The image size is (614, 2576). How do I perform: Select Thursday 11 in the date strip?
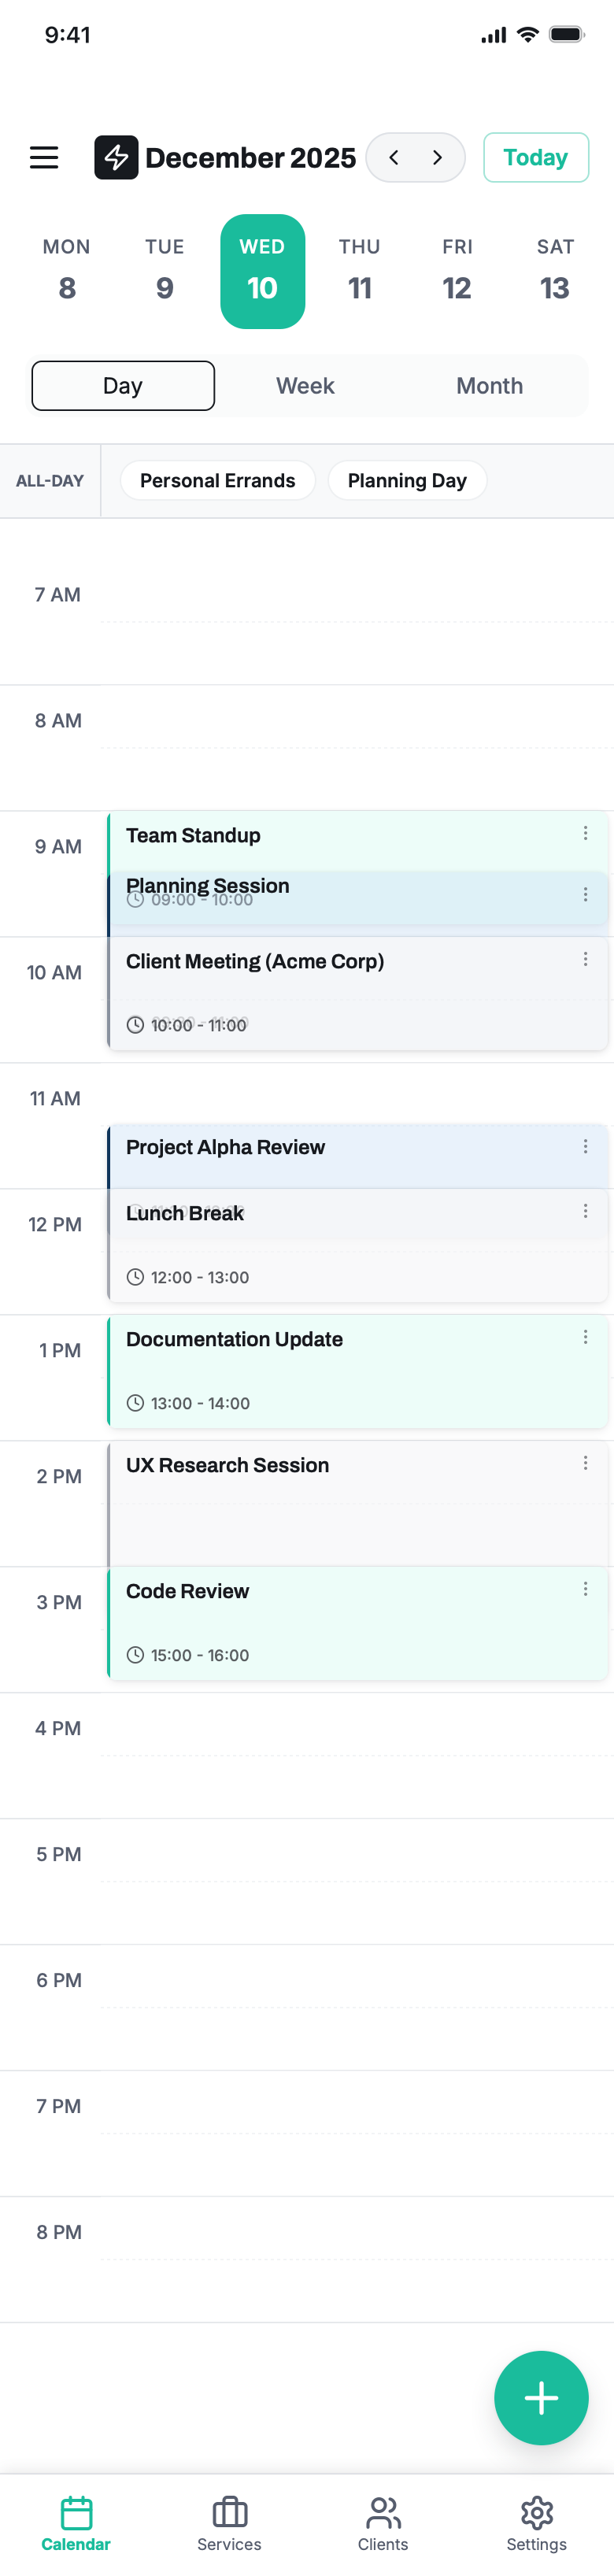(x=359, y=271)
